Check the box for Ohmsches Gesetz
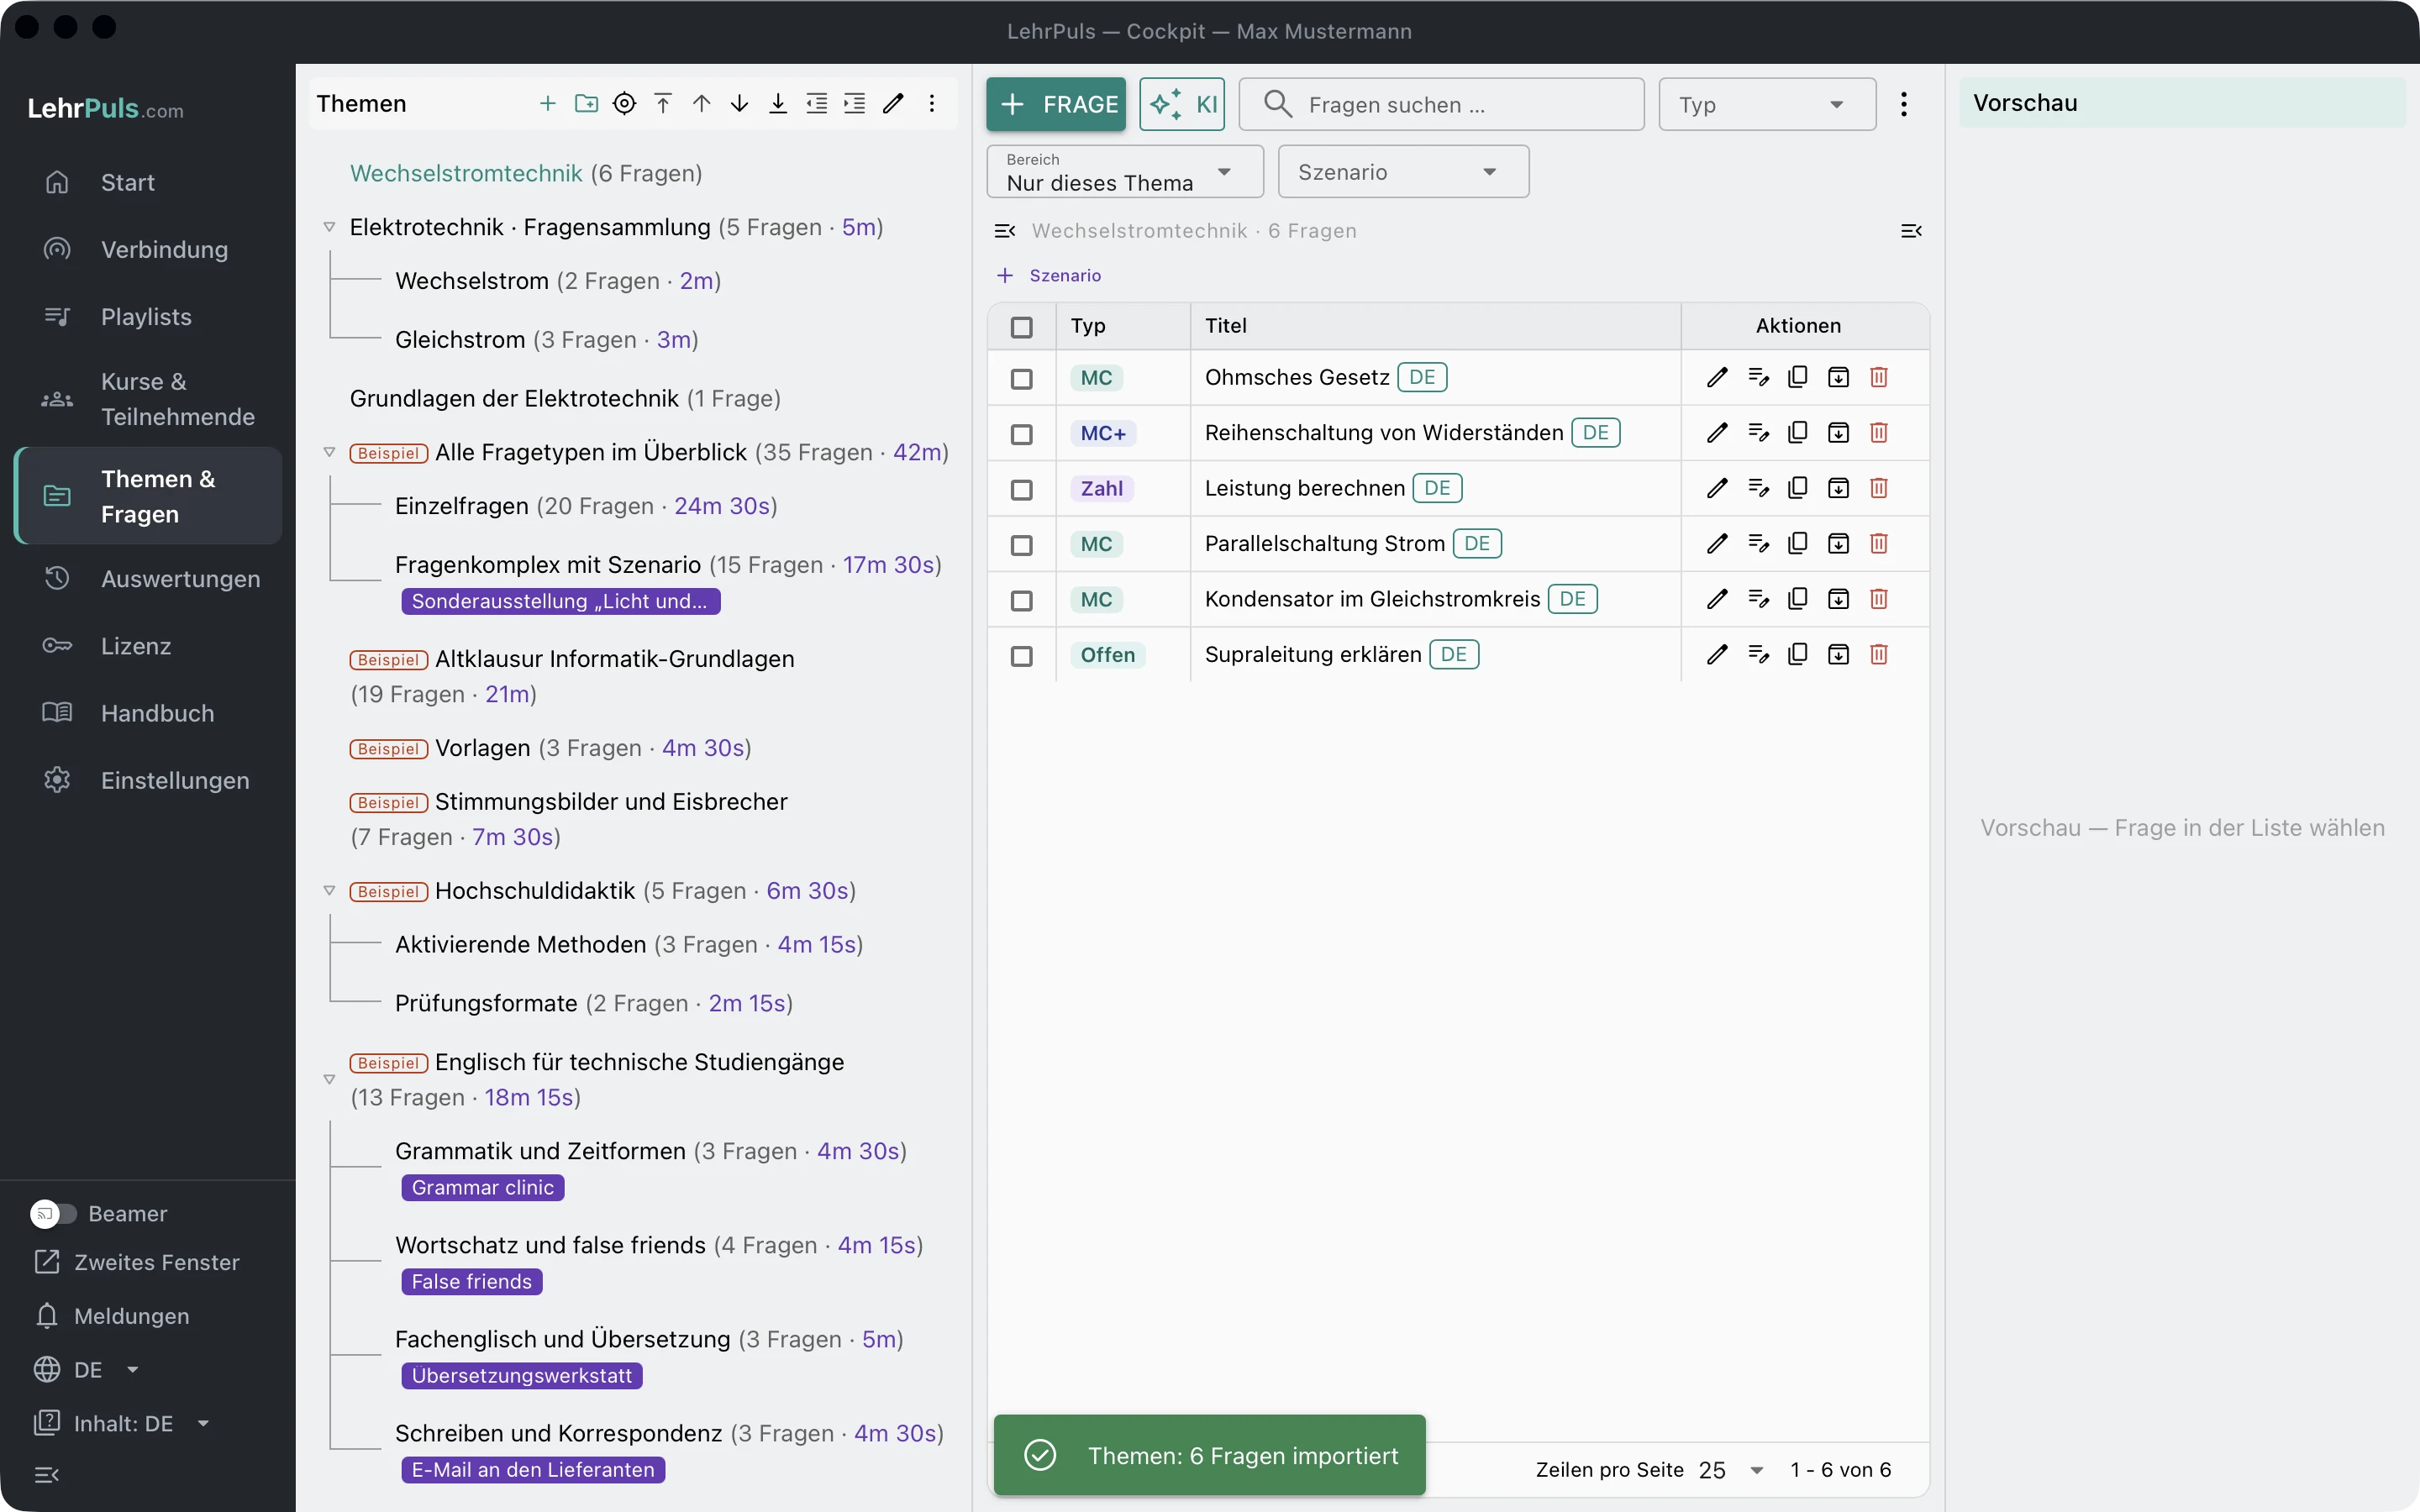Image resolution: width=2420 pixels, height=1512 pixels. (1021, 379)
